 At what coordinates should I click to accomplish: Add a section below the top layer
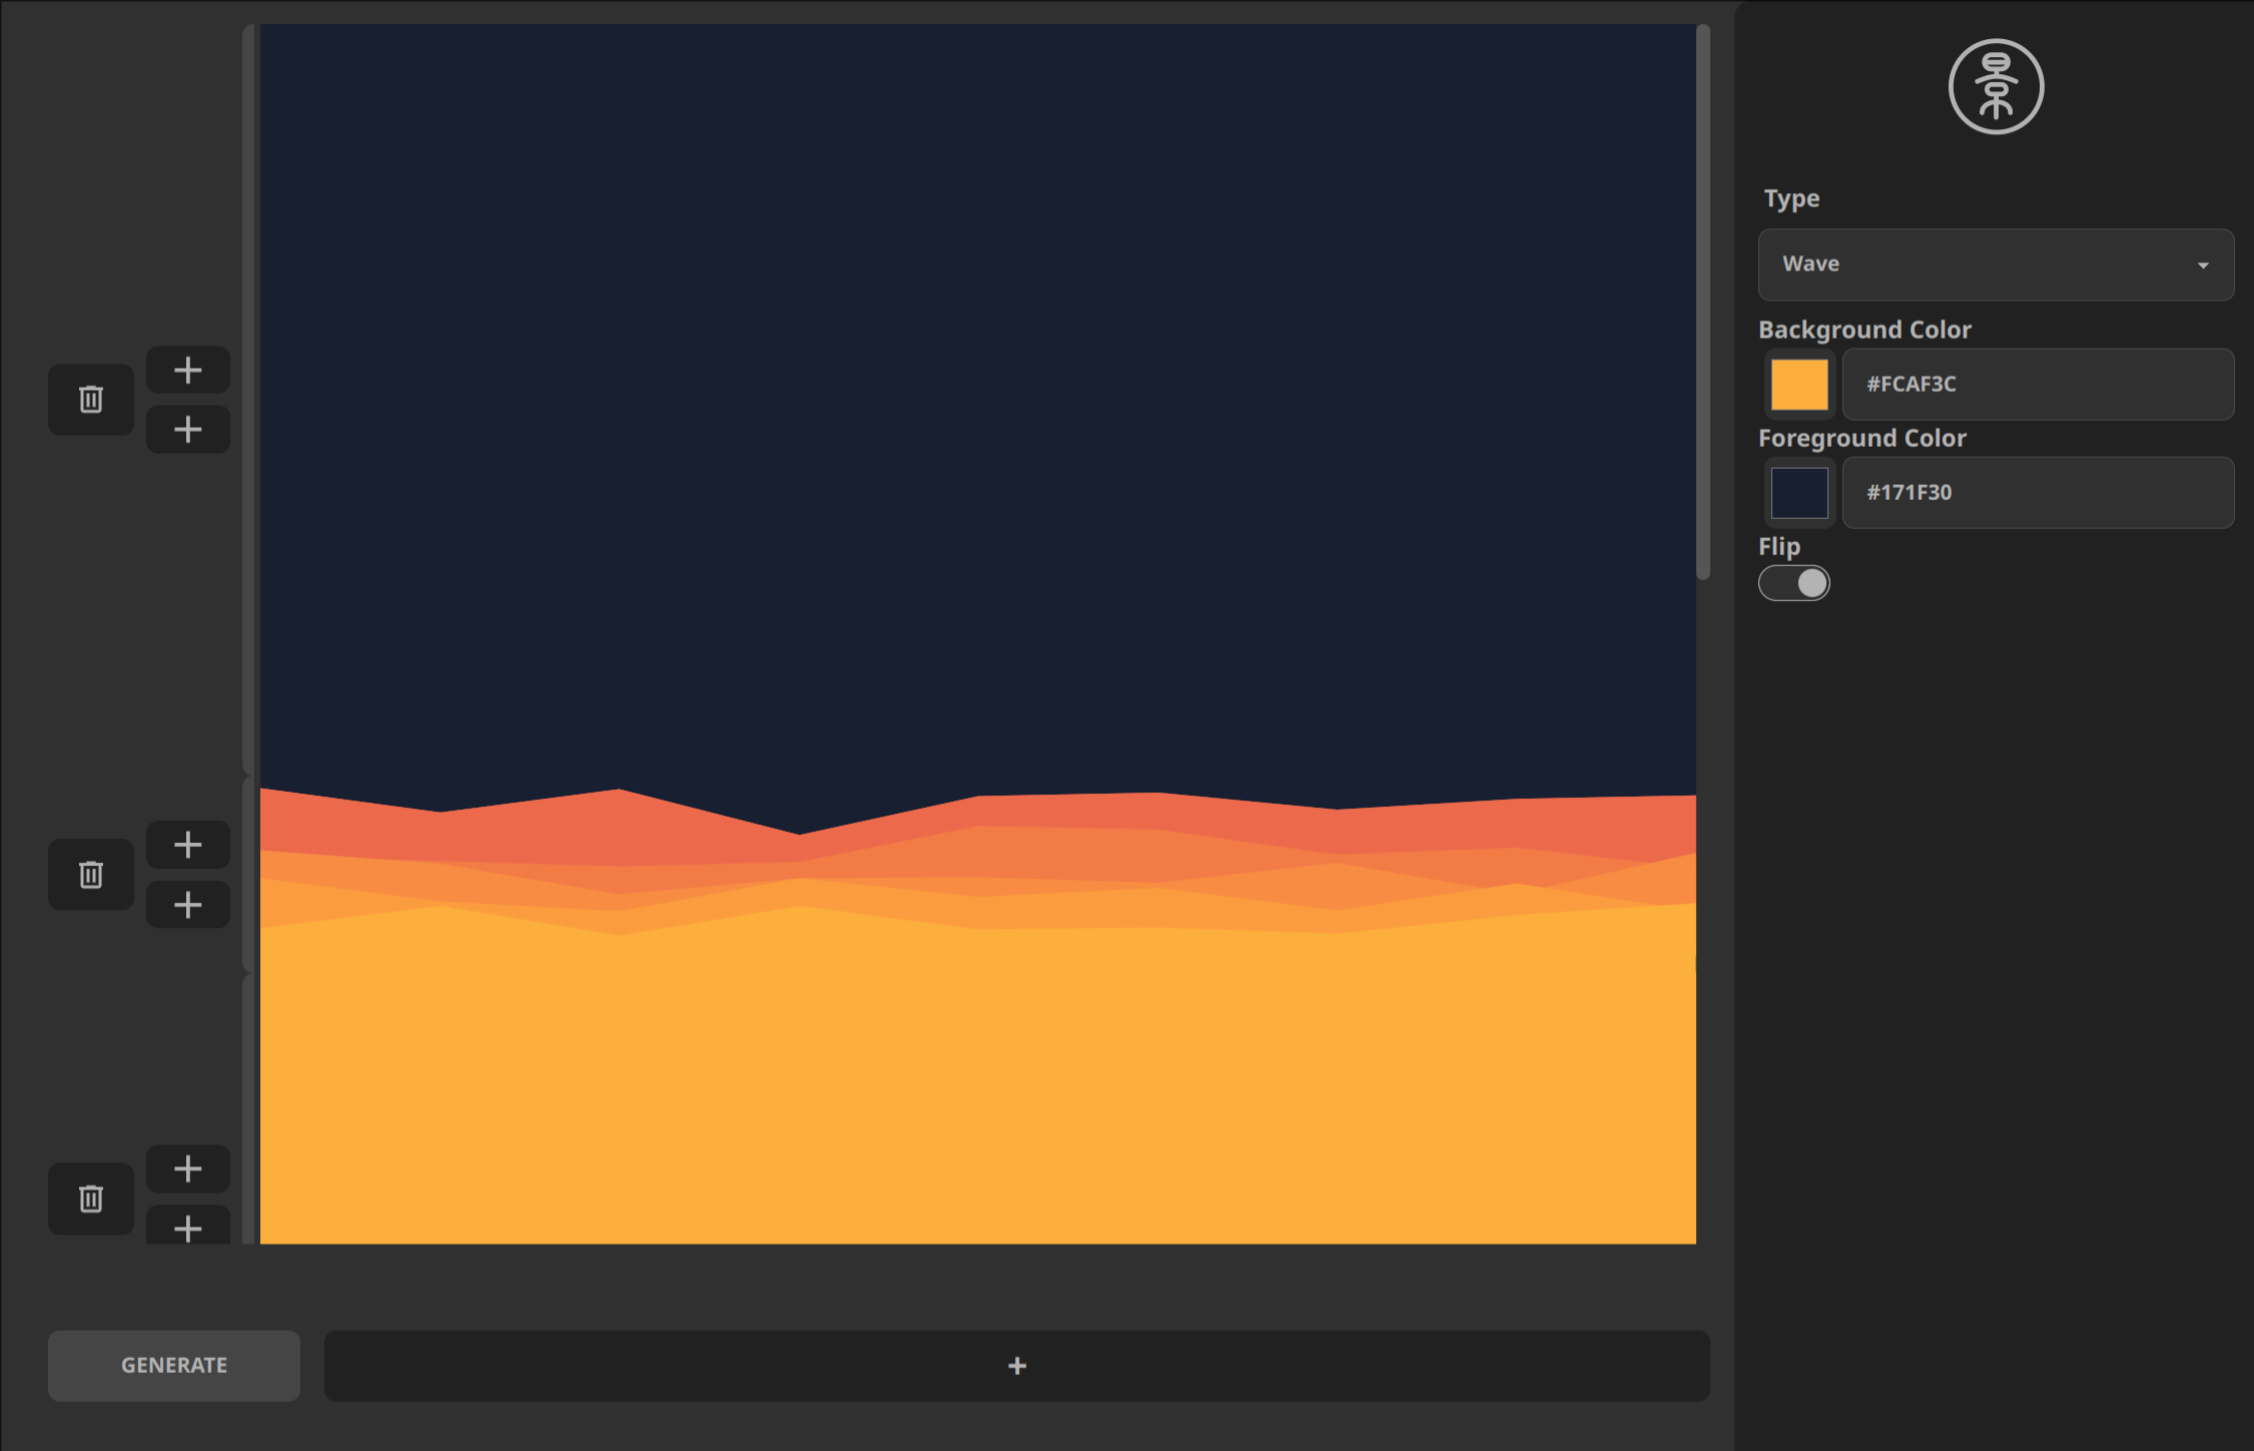tap(187, 429)
